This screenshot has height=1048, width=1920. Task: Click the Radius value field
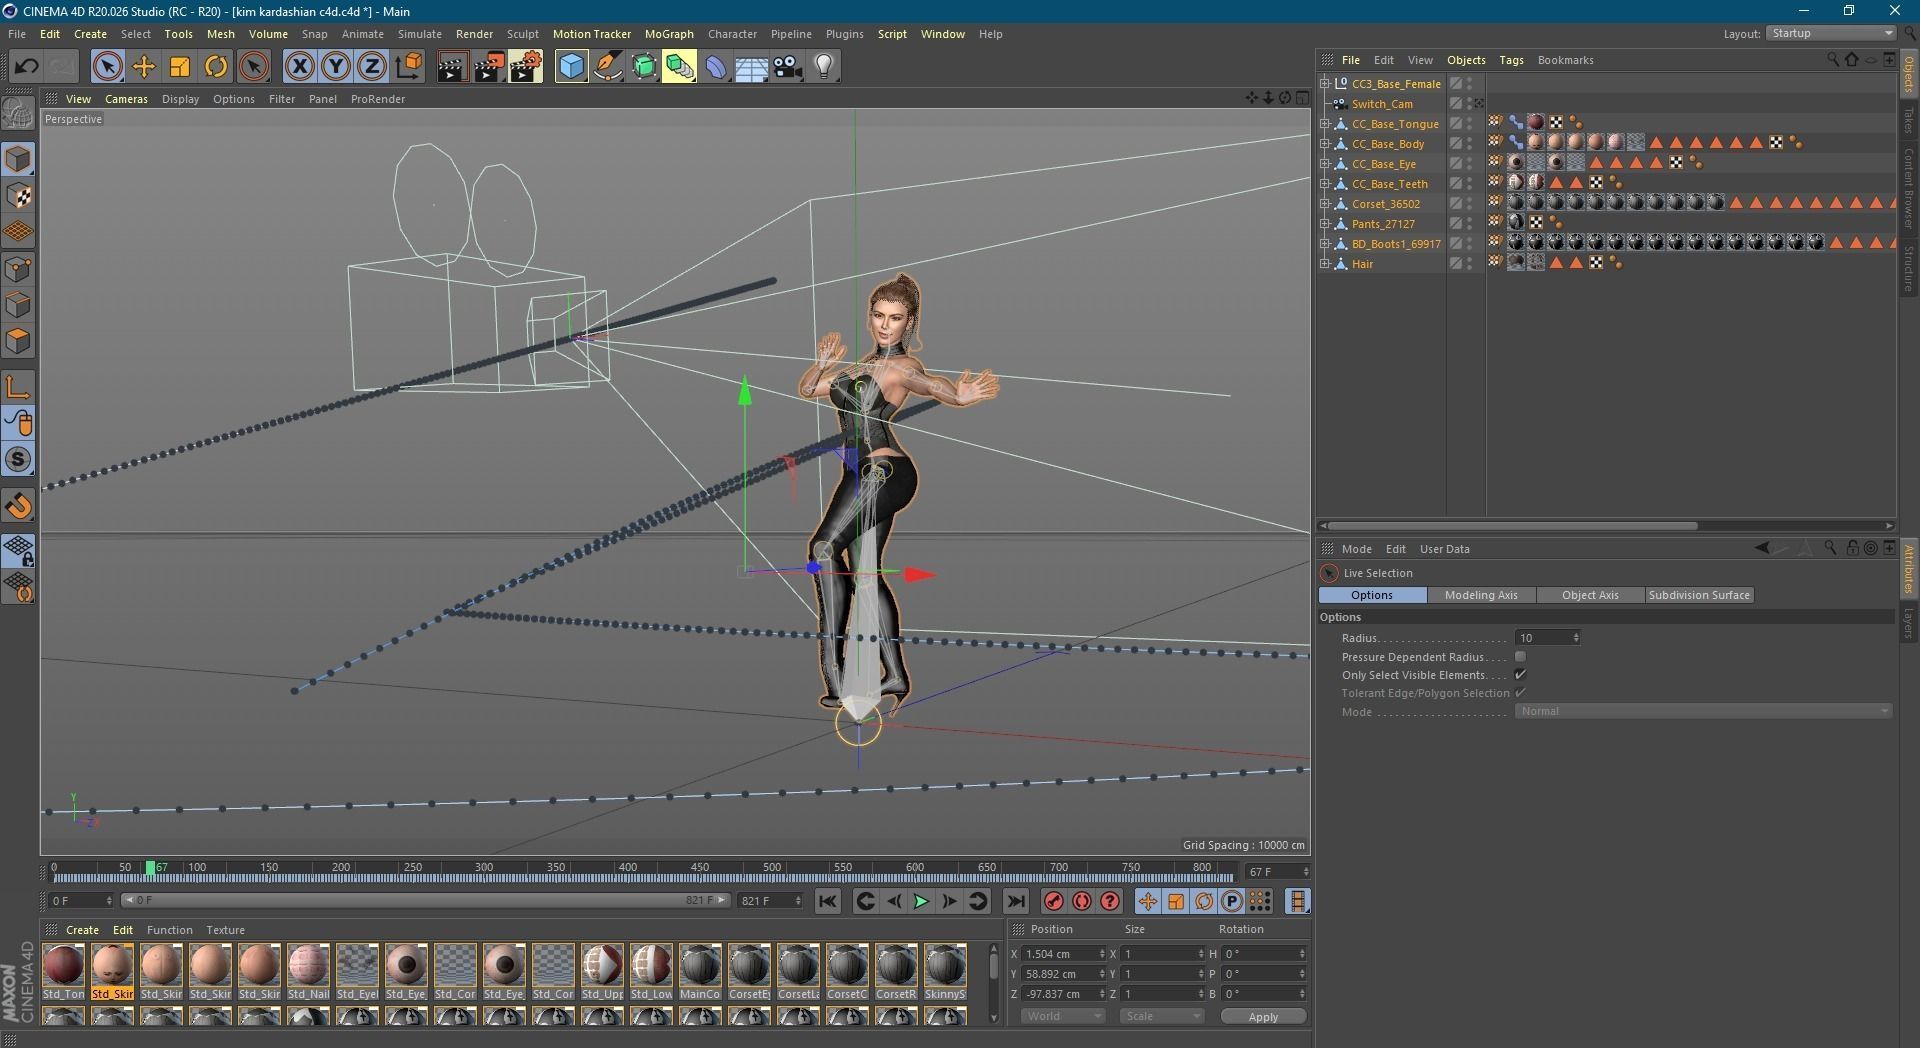pyautogui.click(x=1547, y=638)
